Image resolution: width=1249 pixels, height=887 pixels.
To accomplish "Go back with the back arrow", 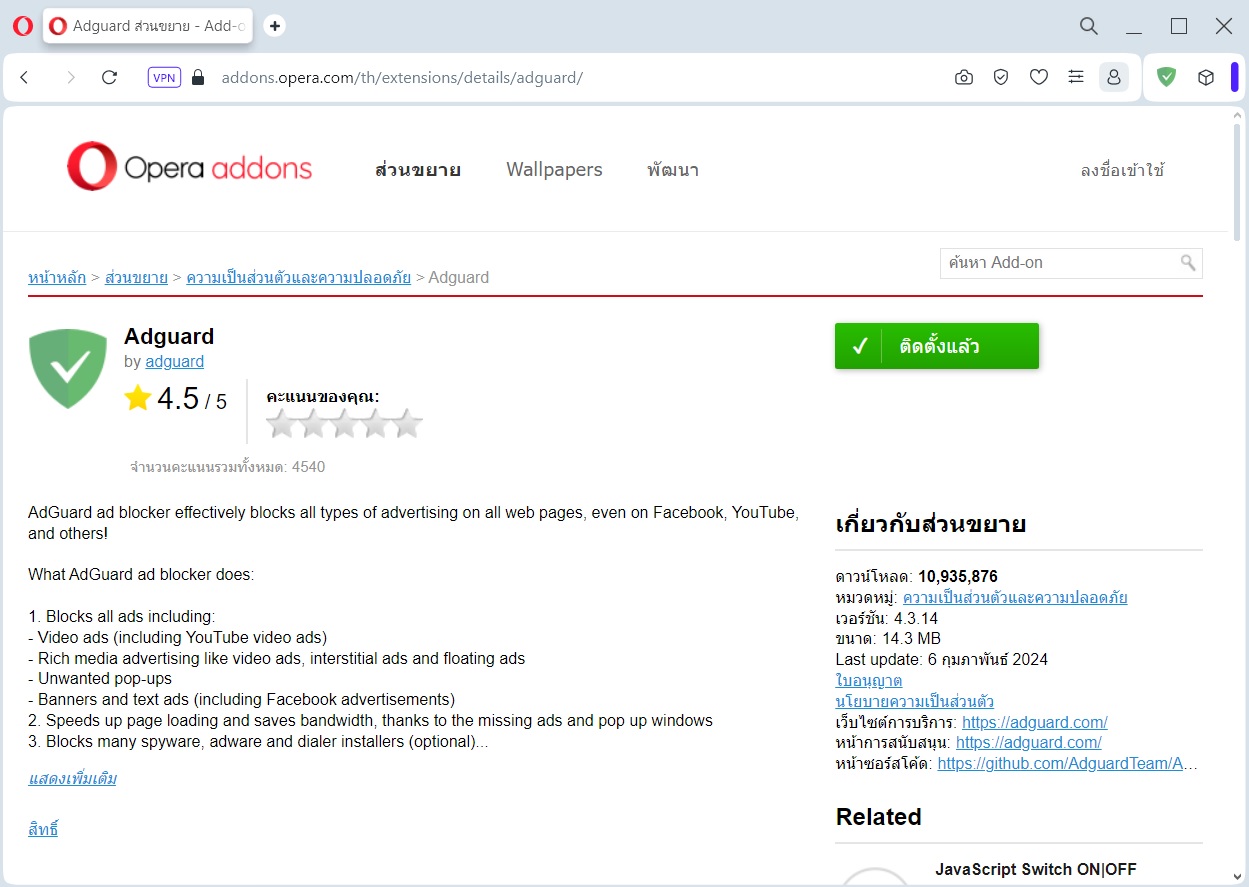I will pos(25,77).
